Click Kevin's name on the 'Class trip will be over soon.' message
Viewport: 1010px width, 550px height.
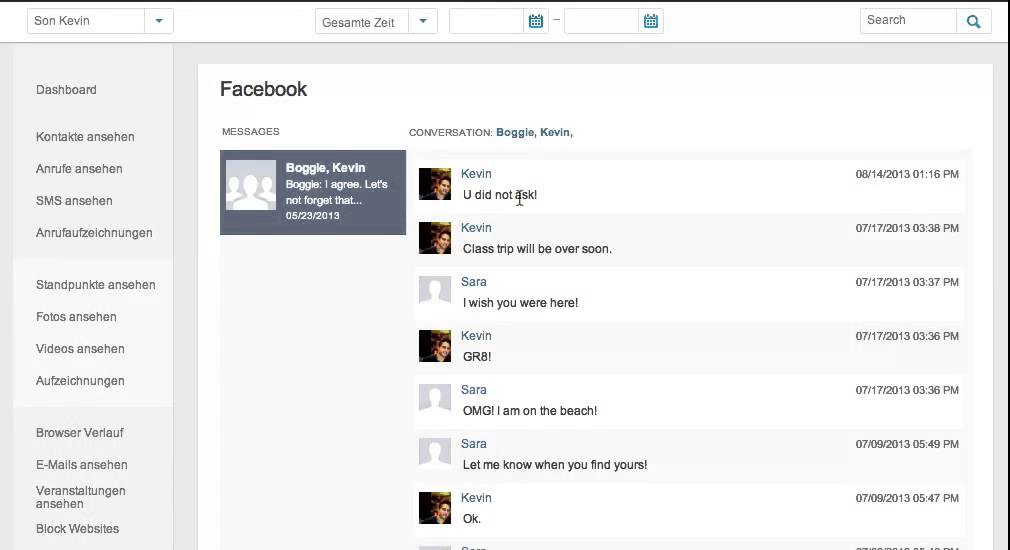pos(476,228)
